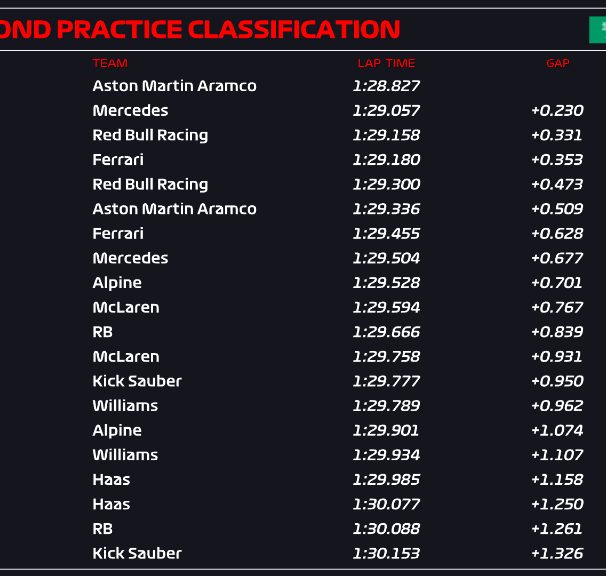Click the lap time 1:29.985
The image size is (606, 576).
pyautogui.click(x=386, y=480)
